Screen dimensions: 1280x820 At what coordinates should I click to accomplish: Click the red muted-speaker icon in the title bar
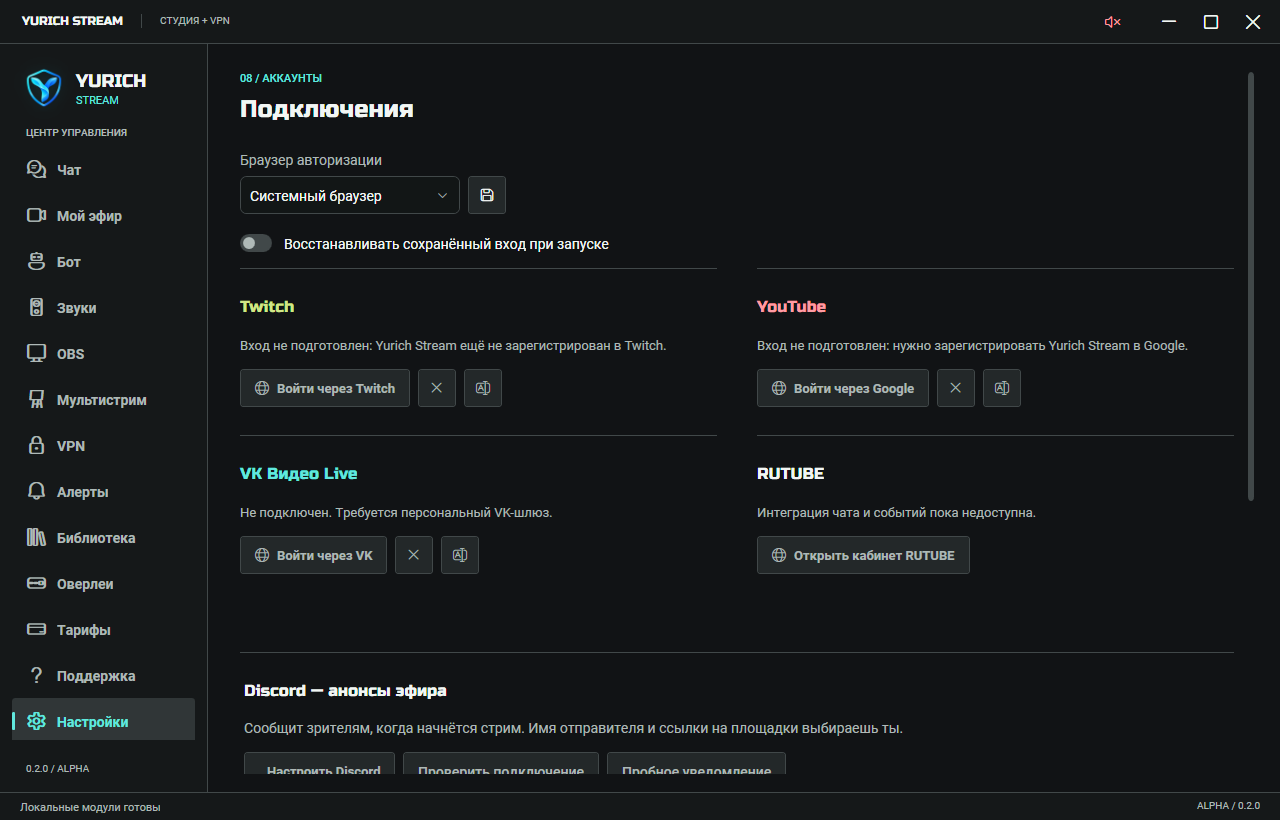(1112, 22)
